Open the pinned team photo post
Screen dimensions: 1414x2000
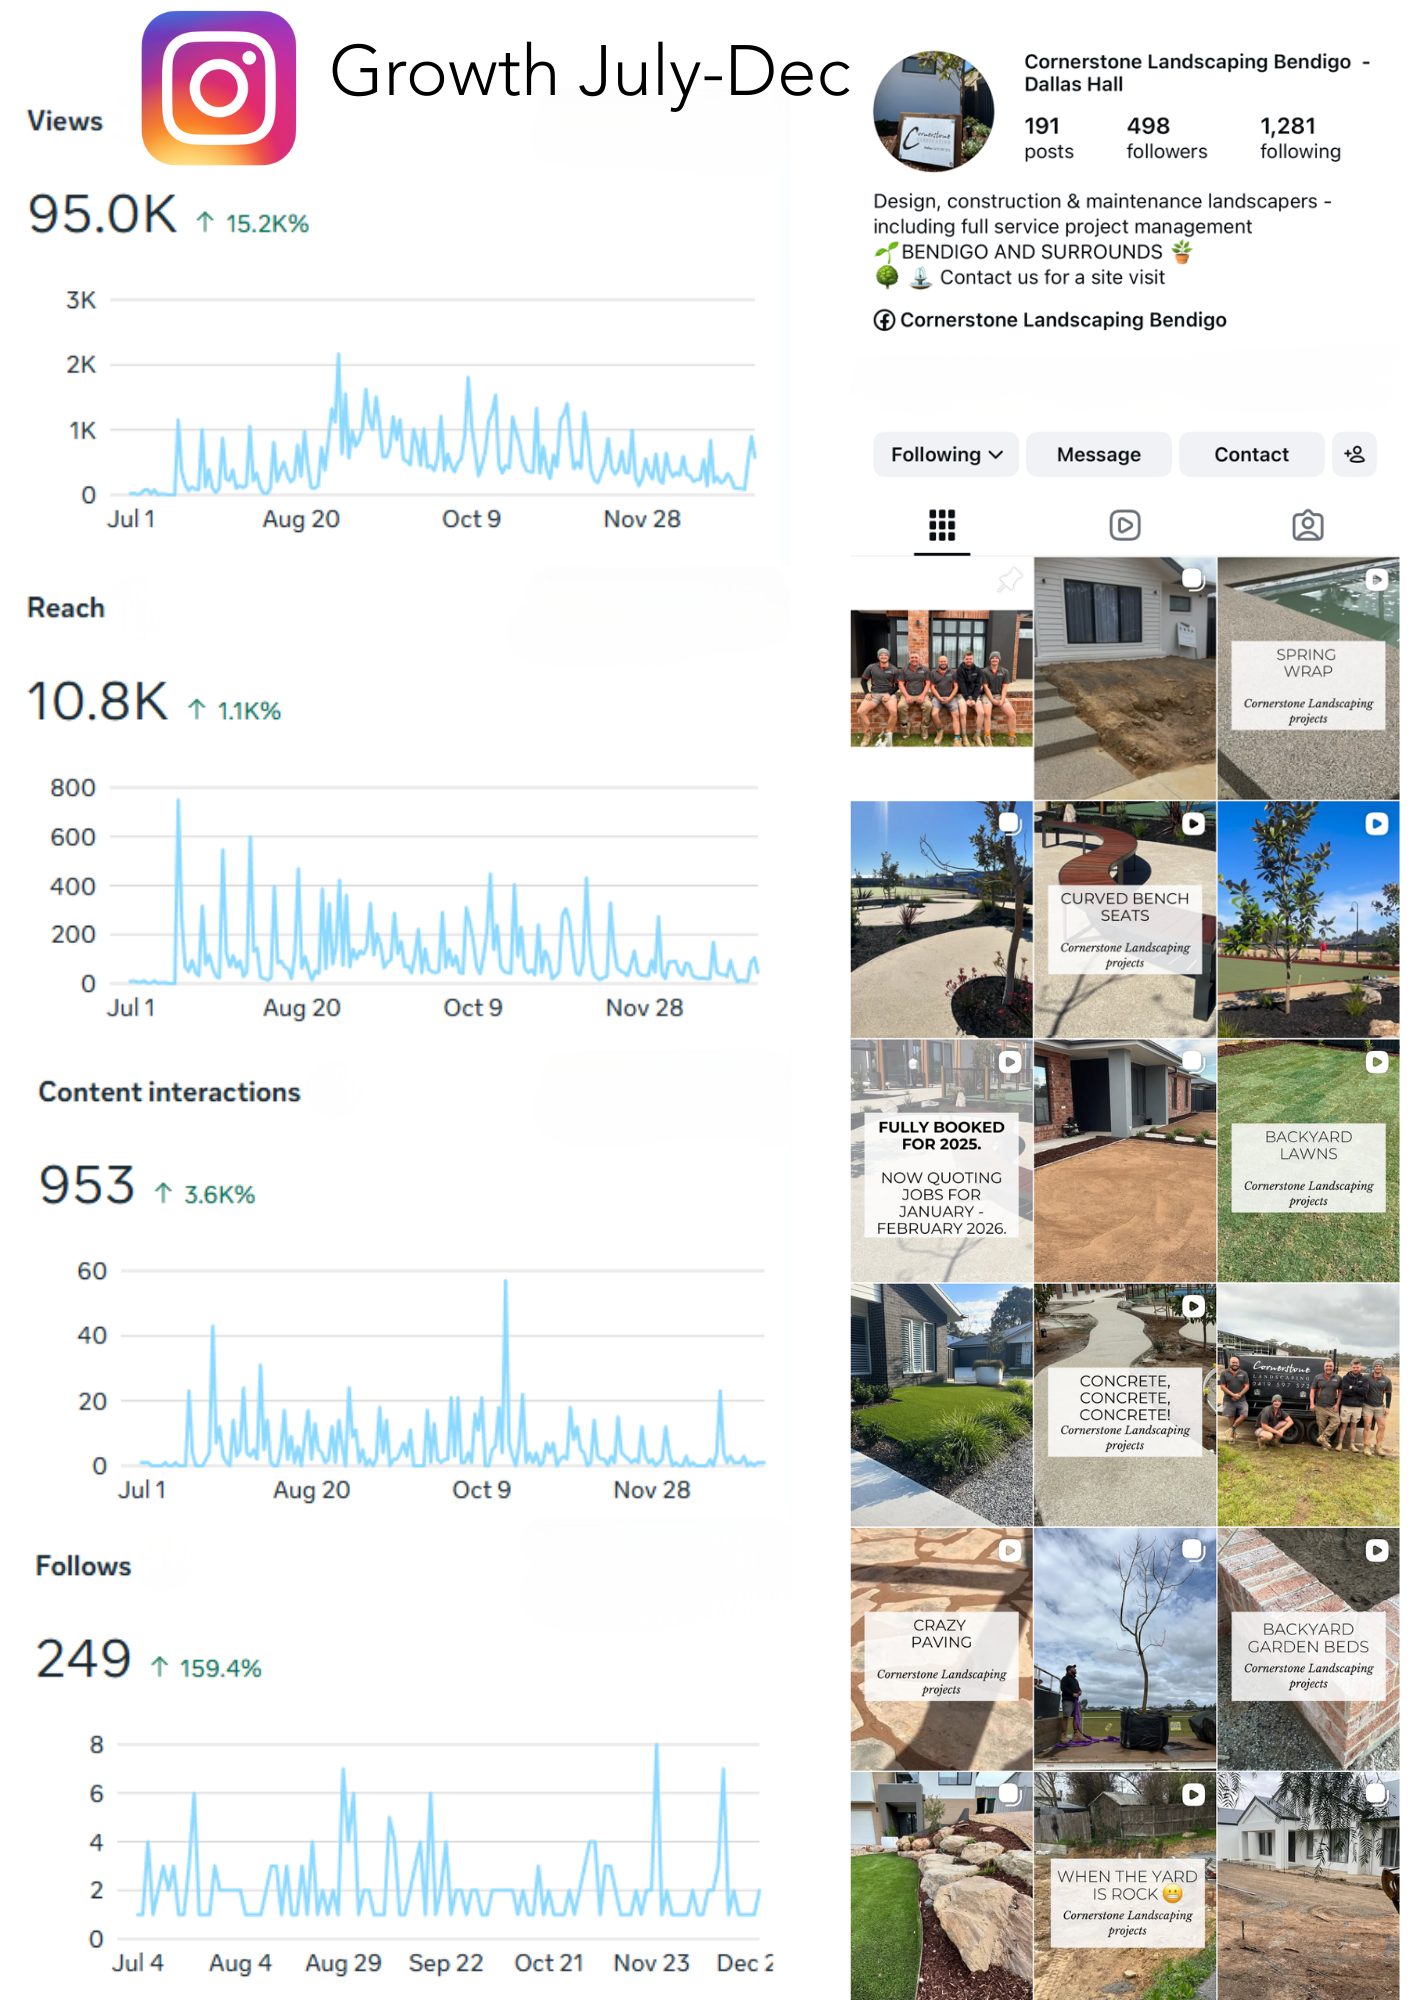coord(941,678)
